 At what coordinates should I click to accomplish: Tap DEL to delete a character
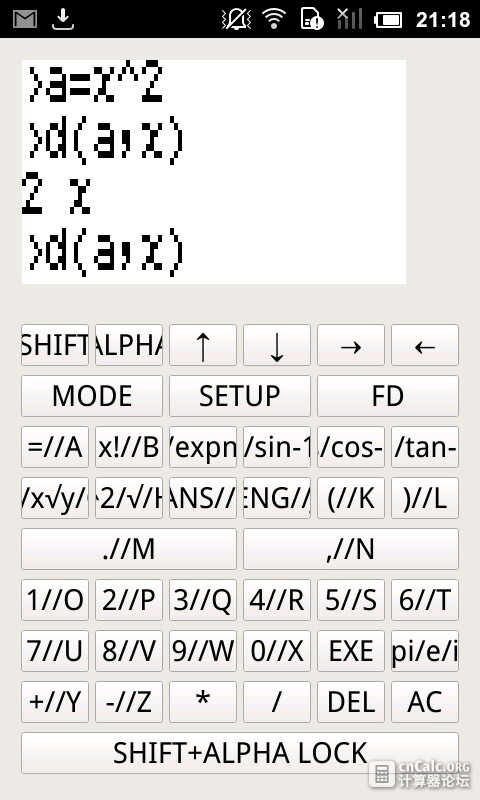coord(351,702)
